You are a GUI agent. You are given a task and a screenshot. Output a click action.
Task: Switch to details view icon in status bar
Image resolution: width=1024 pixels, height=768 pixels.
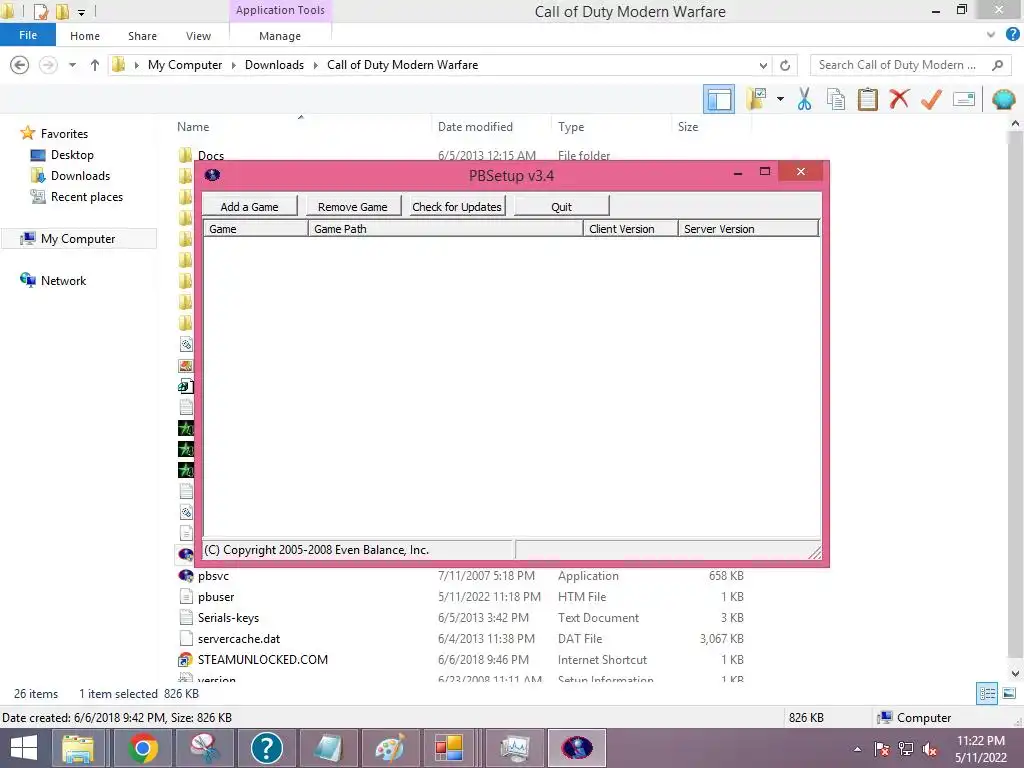(x=987, y=694)
